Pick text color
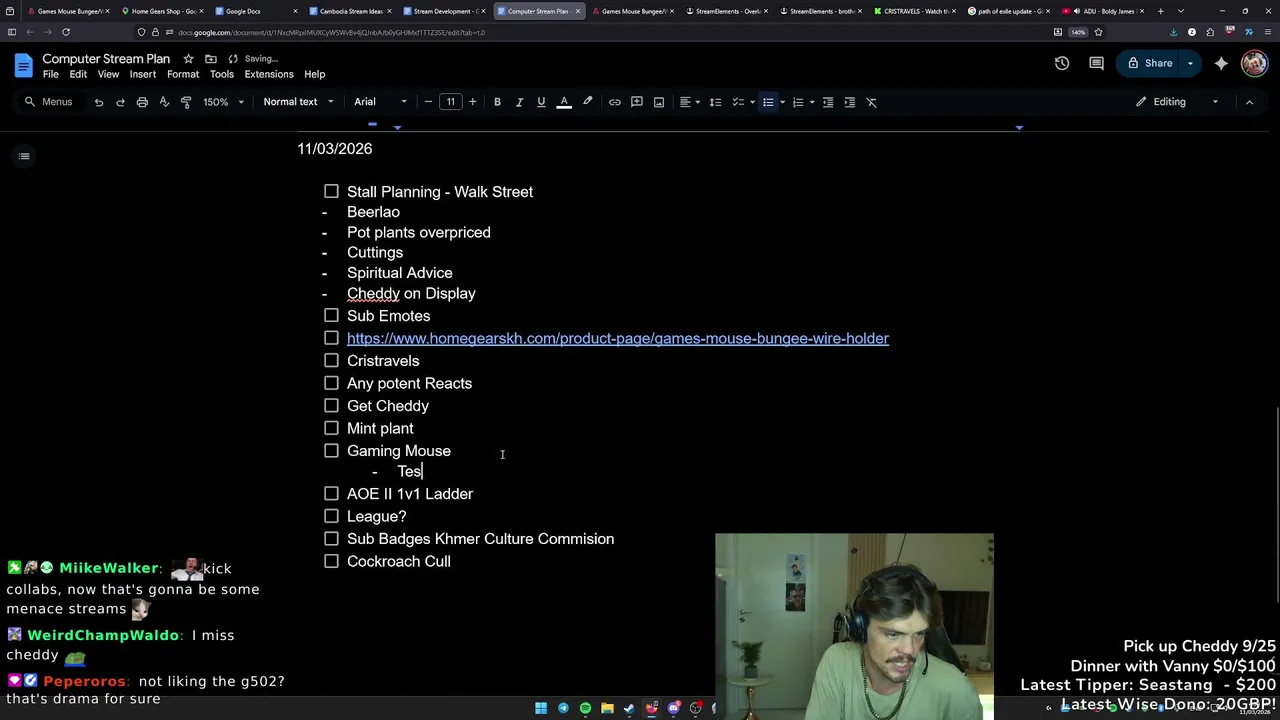Image resolution: width=1280 pixels, height=720 pixels. click(x=564, y=102)
